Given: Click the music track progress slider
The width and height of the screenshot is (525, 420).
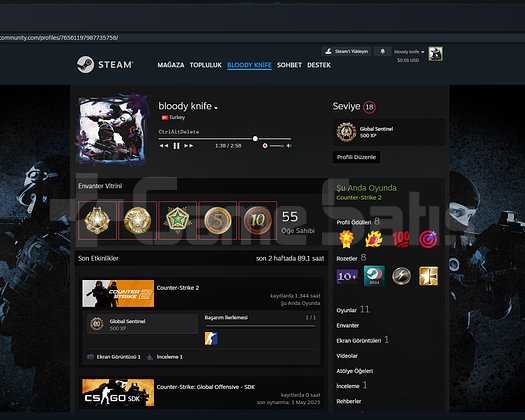Looking at the screenshot, I should [225, 139].
